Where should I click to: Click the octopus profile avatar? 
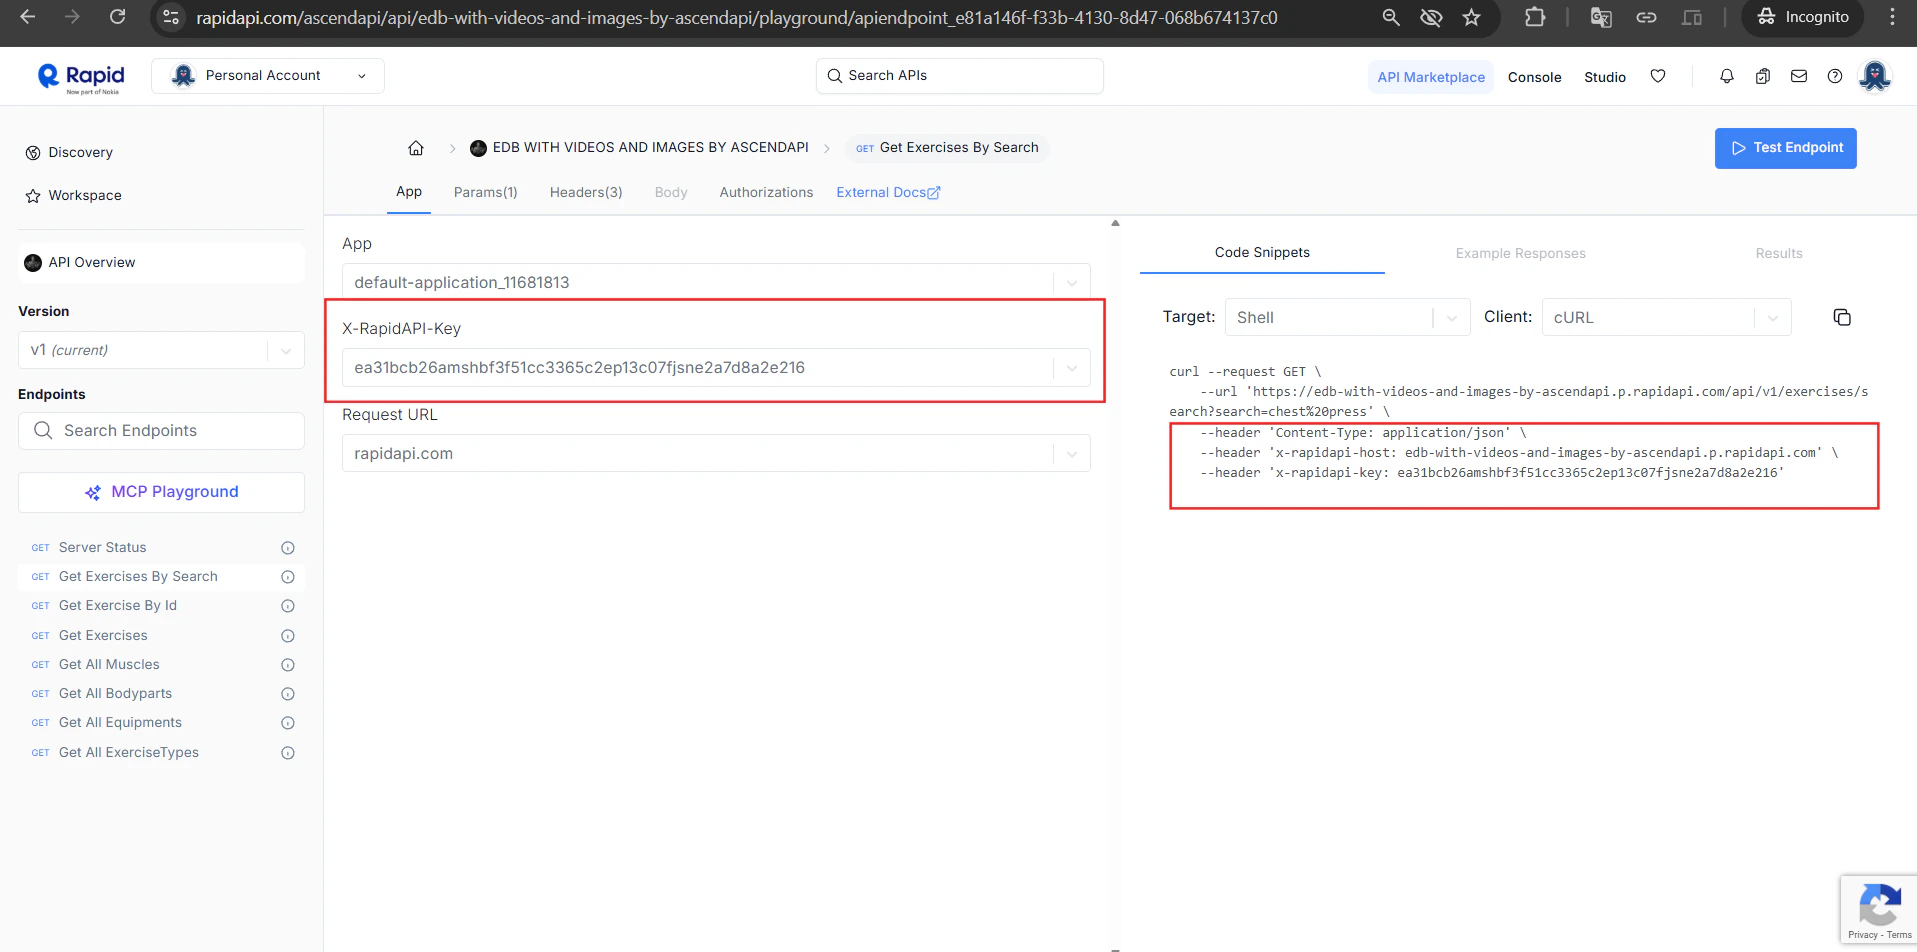(1875, 76)
